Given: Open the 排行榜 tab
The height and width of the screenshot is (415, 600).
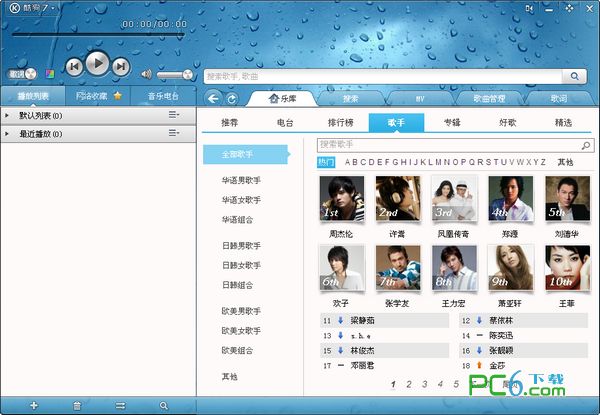Looking at the screenshot, I should point(341,123).
